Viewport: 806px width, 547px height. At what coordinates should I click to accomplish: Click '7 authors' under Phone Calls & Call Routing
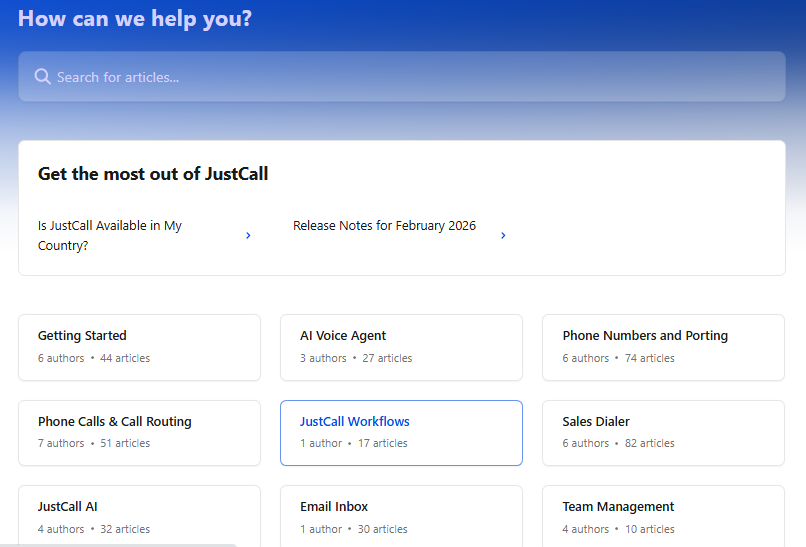[61, 443]
